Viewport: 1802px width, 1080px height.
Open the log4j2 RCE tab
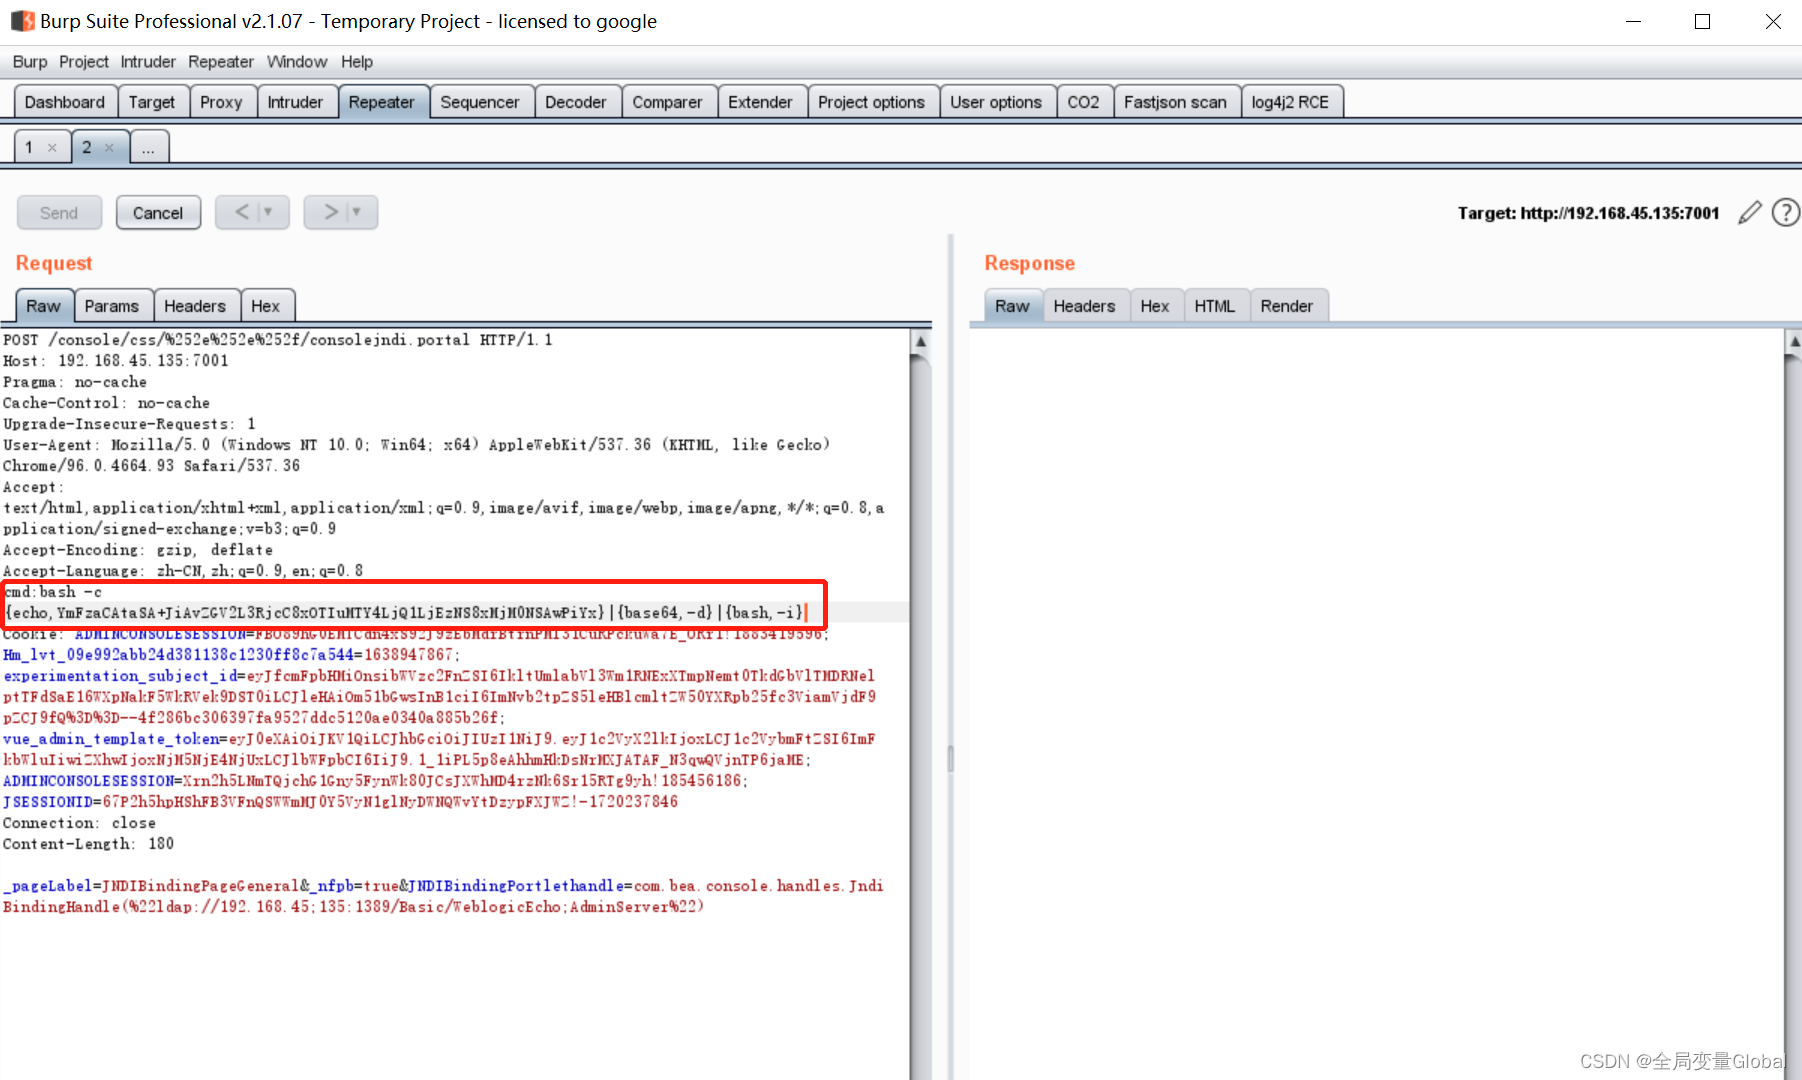1290,102
